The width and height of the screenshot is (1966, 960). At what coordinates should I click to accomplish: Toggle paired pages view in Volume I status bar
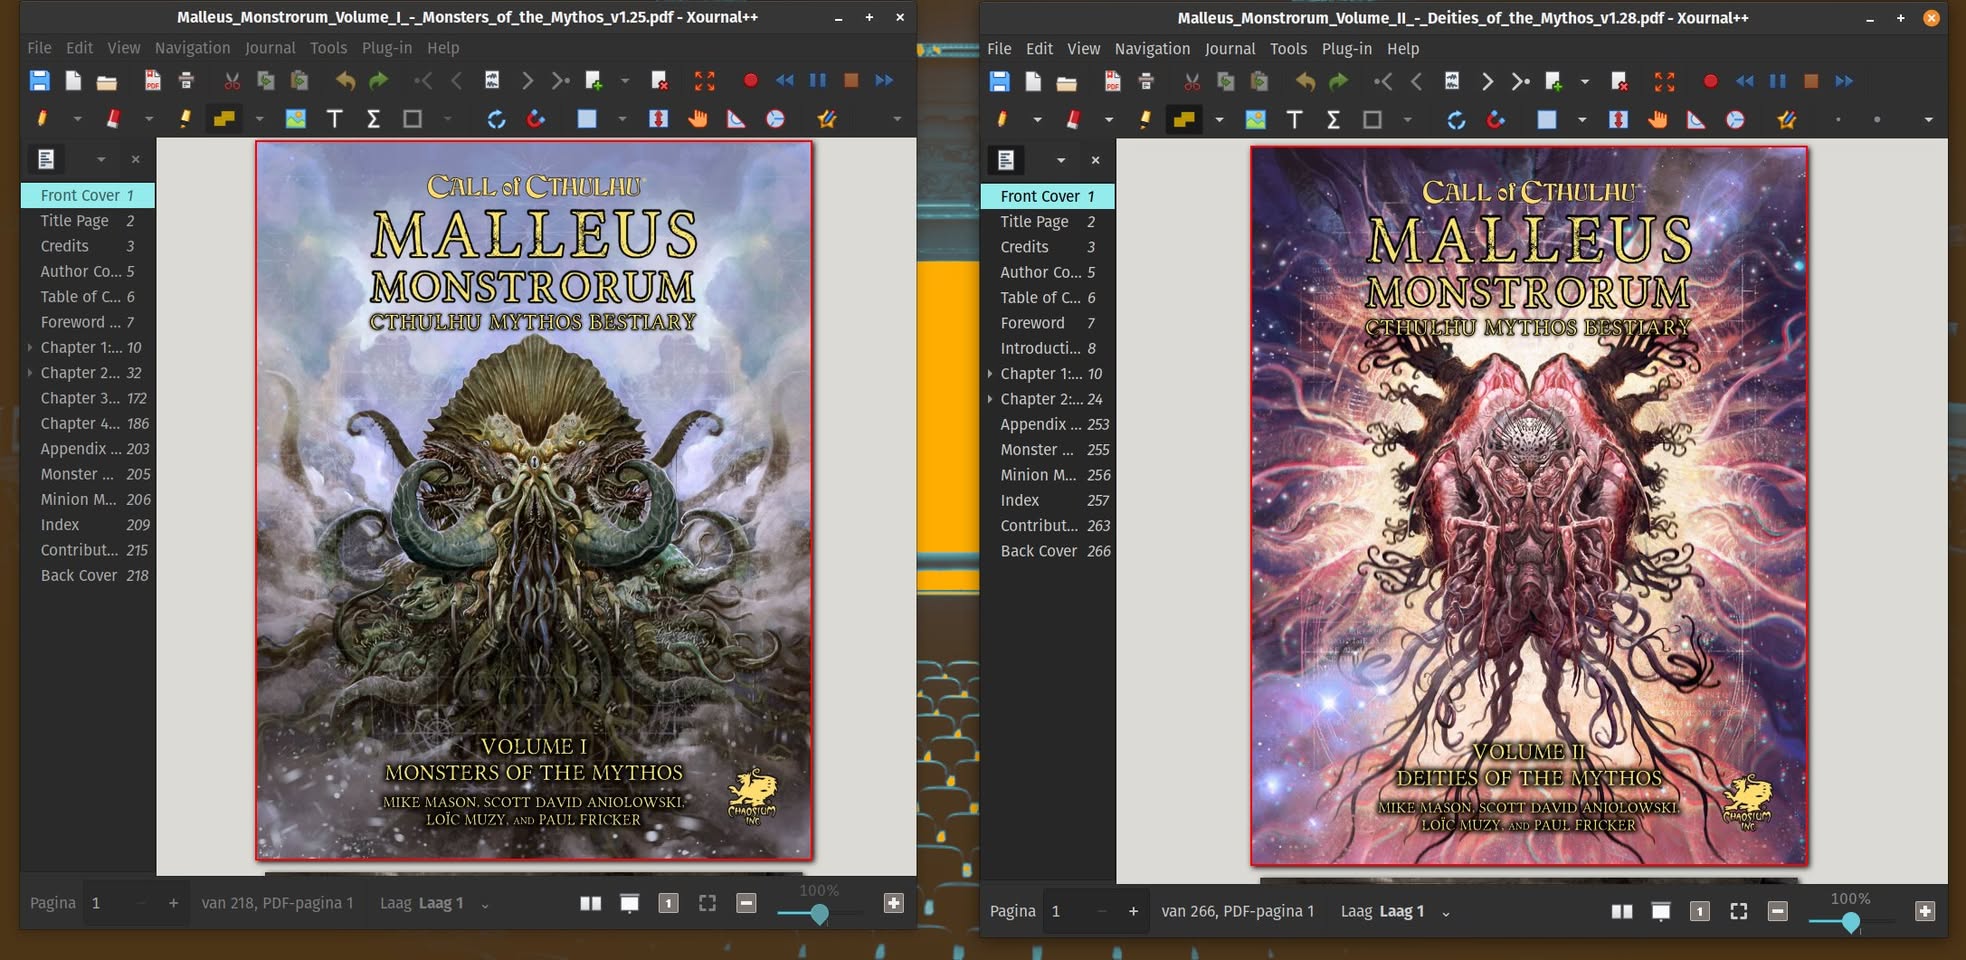[x=591, y=903]
